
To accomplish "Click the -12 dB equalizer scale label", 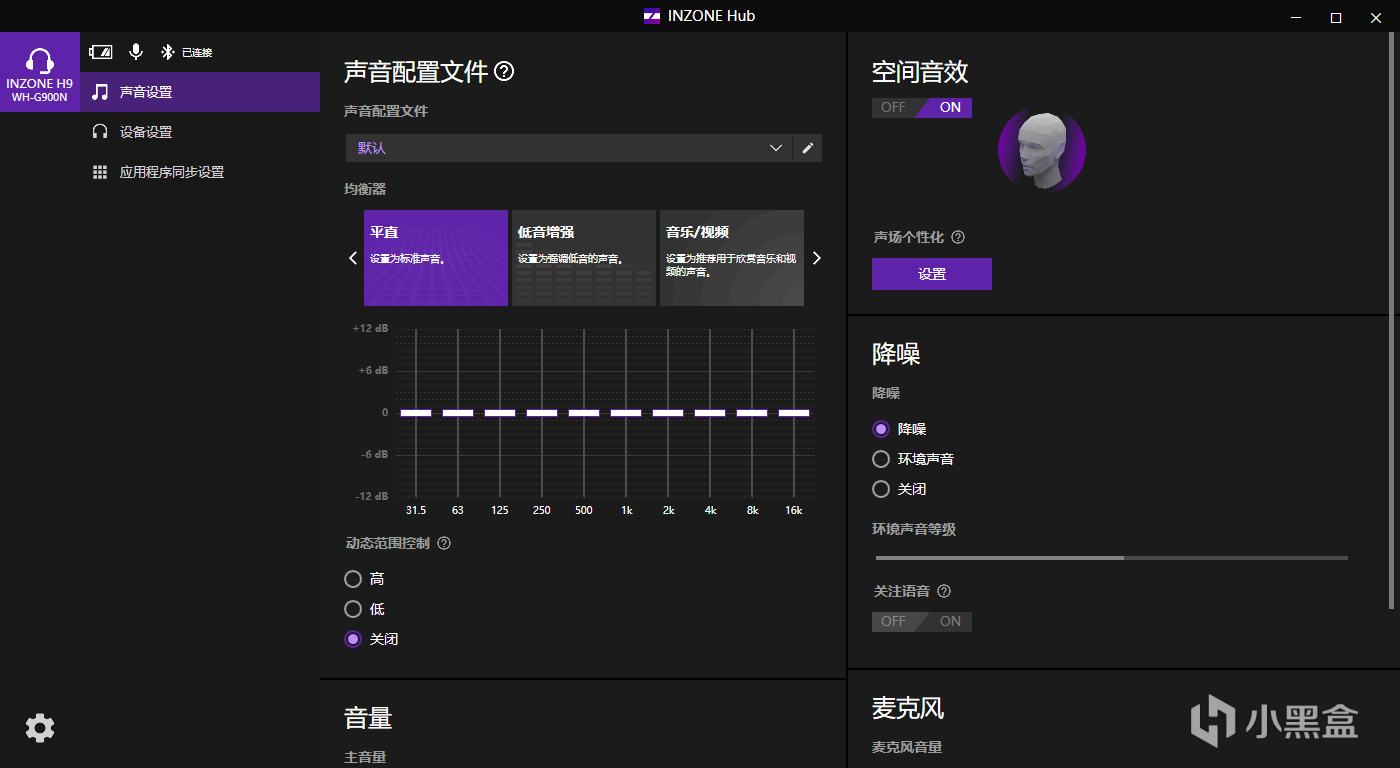I will point(371,496).
